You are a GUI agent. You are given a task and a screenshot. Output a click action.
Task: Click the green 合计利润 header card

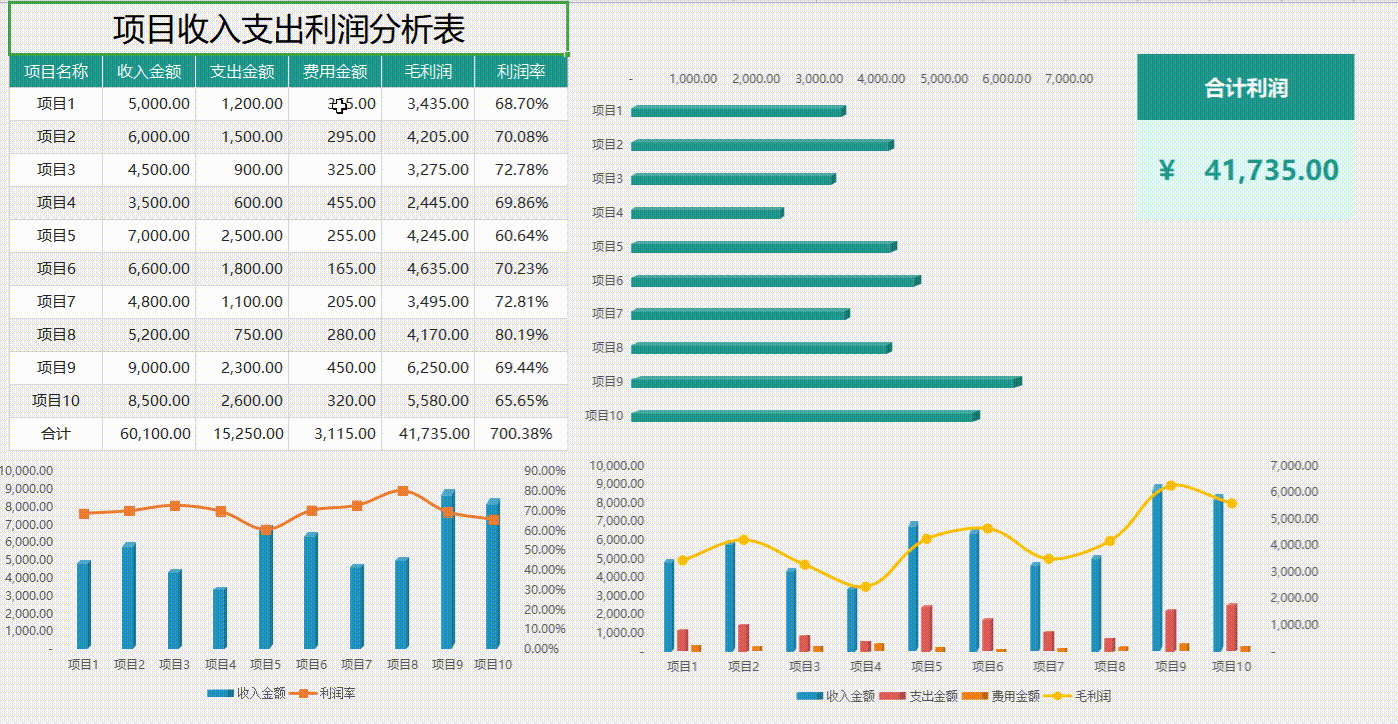[x=1246, y=88]
